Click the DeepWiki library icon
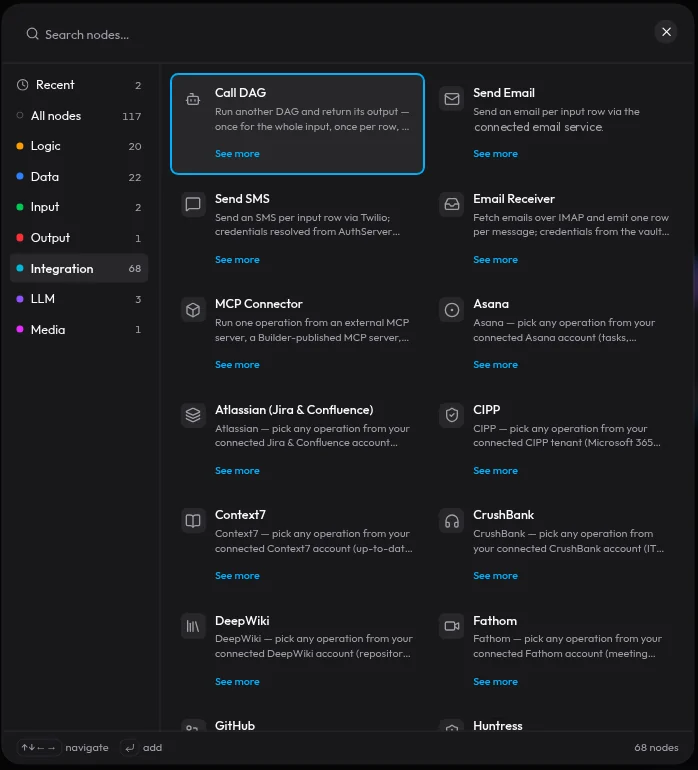This screenshot has width=698, height=770. [193, 626]
